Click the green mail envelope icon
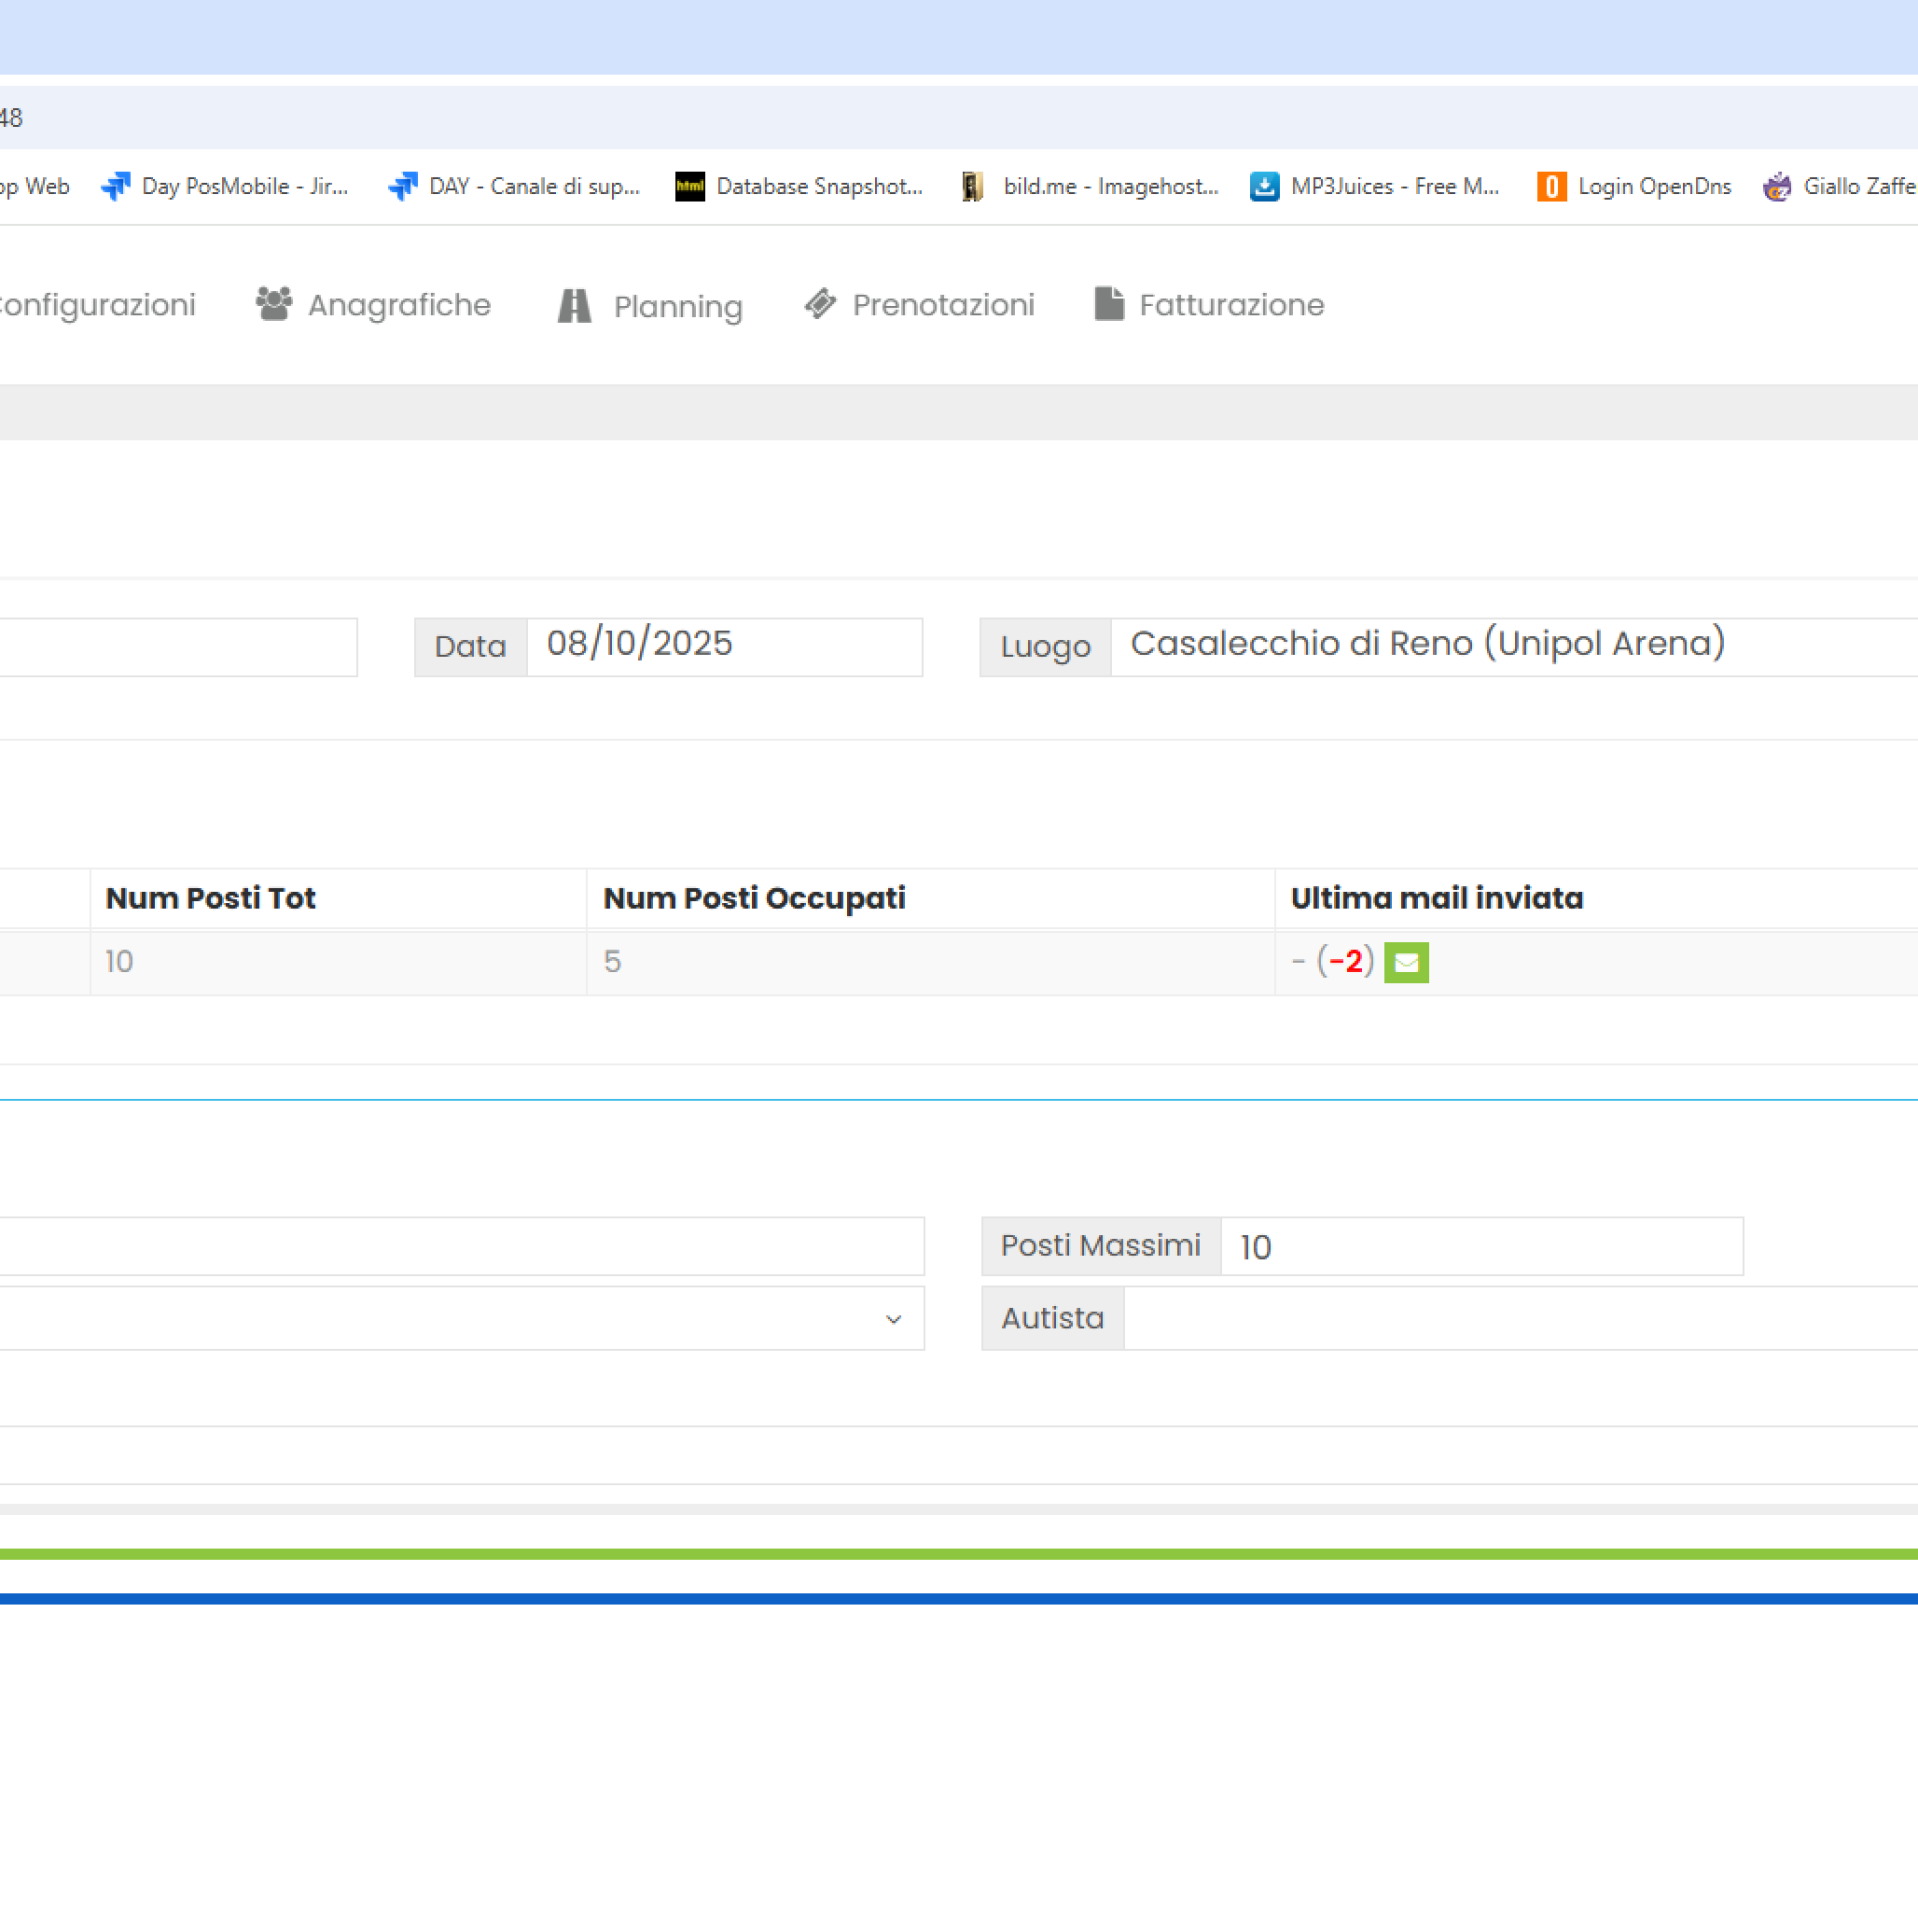 coord(1405,962)
